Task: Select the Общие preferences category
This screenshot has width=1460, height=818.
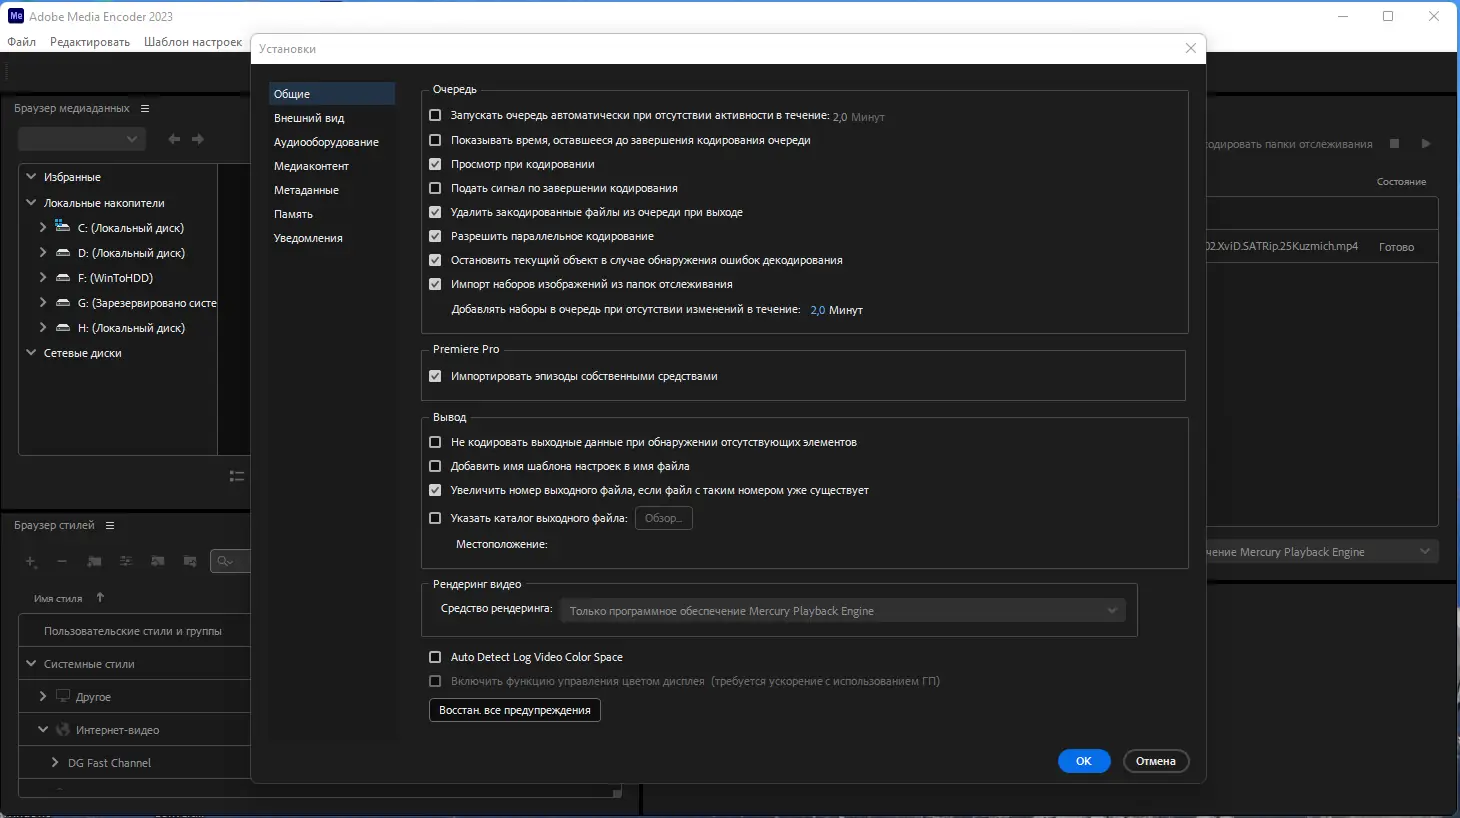Action: pos(332,94)
